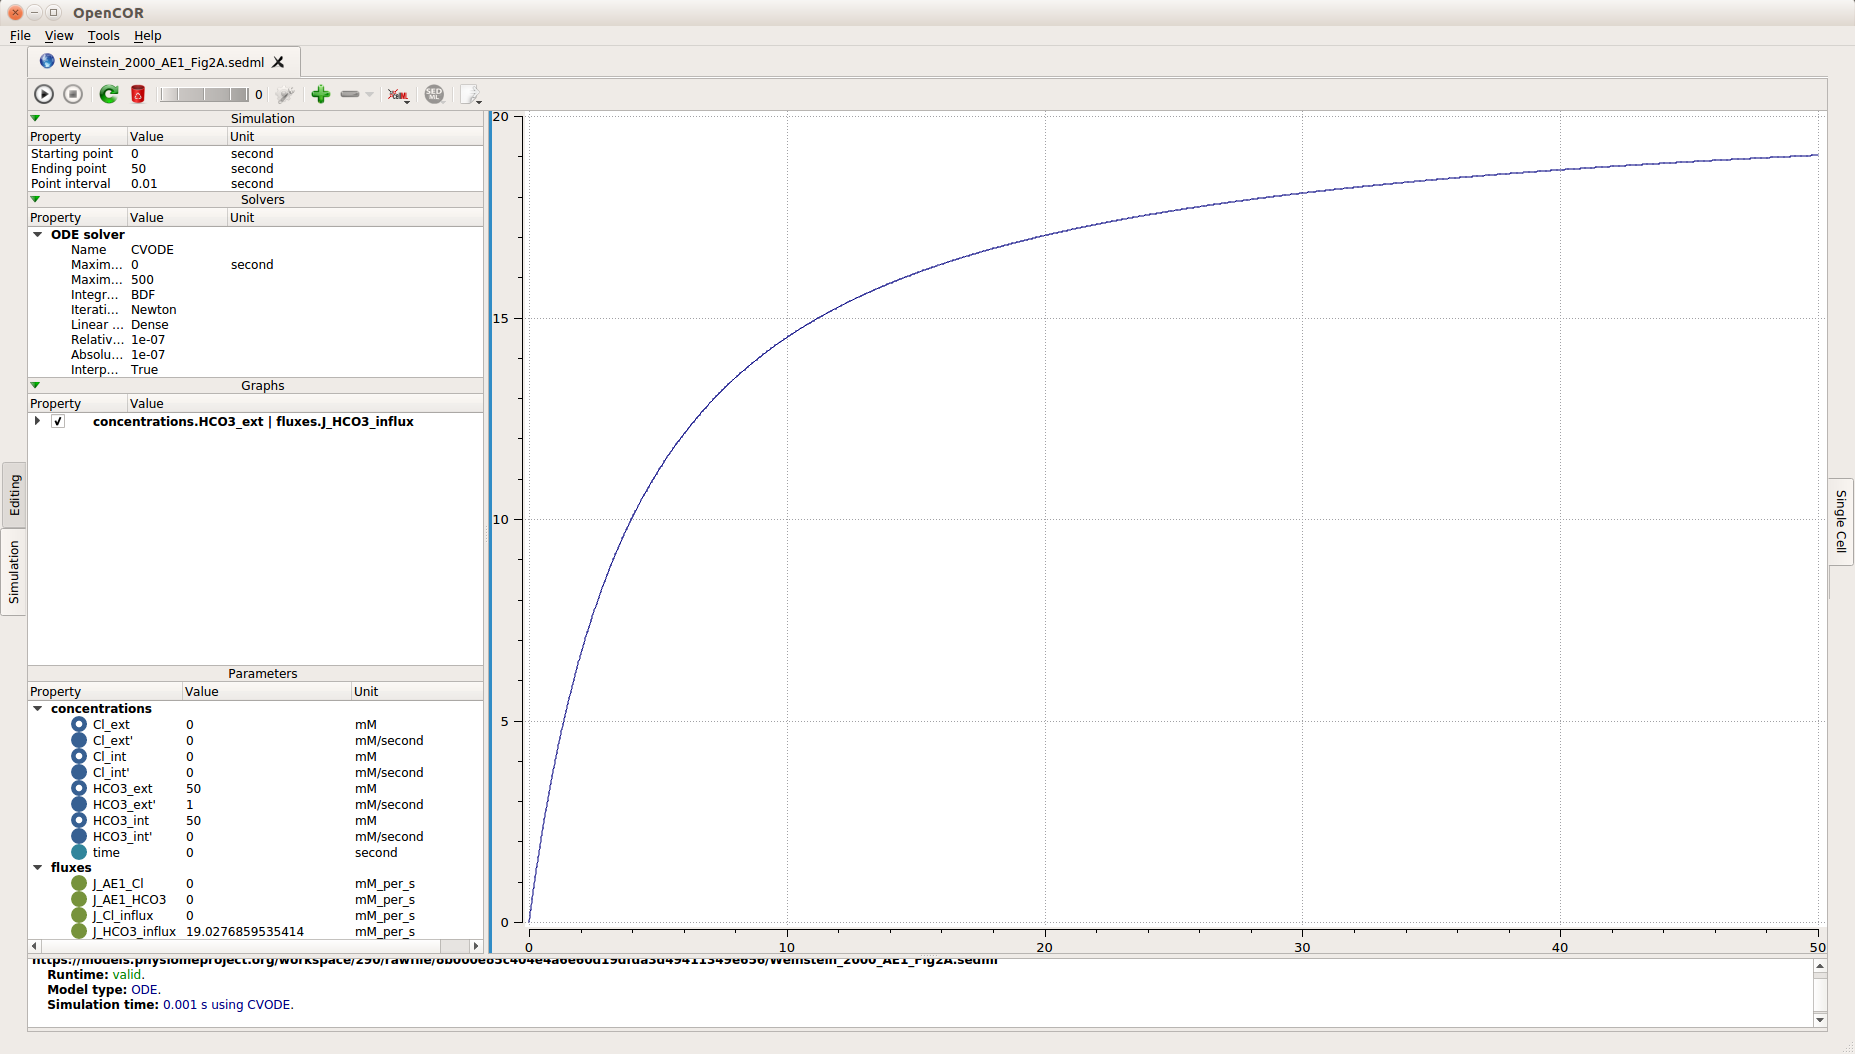Open the simulation data export icon
Viewport: 1855px width, 1054px height.
(x=470, y=95)
